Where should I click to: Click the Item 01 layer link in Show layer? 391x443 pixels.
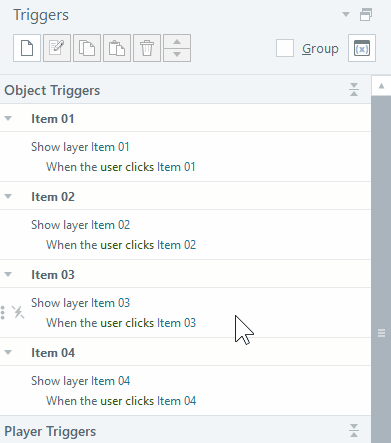point(110,147)
